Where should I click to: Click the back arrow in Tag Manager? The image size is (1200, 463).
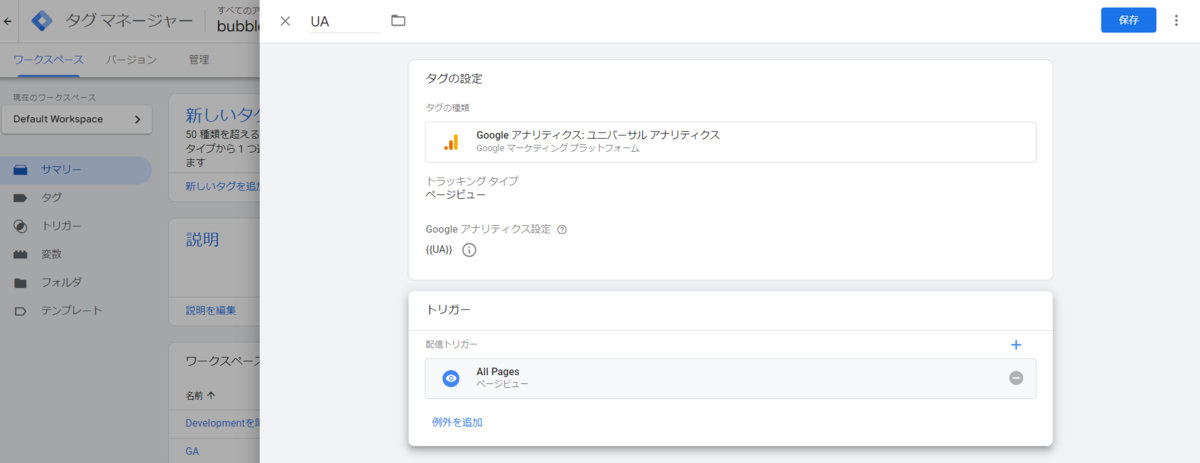click(x=9, y=20)
